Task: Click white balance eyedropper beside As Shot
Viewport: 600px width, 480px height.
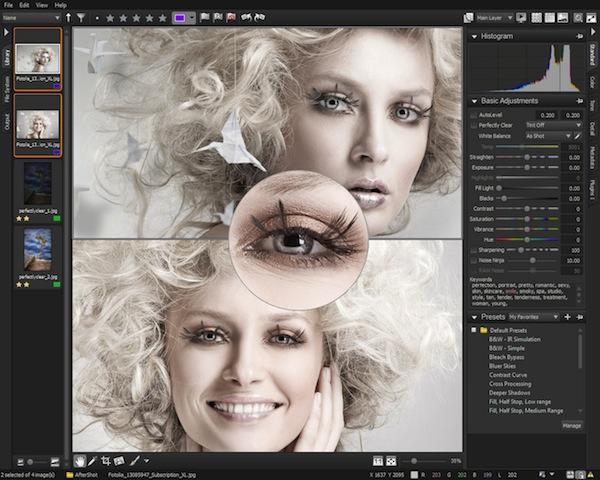Action: point(577,136)
